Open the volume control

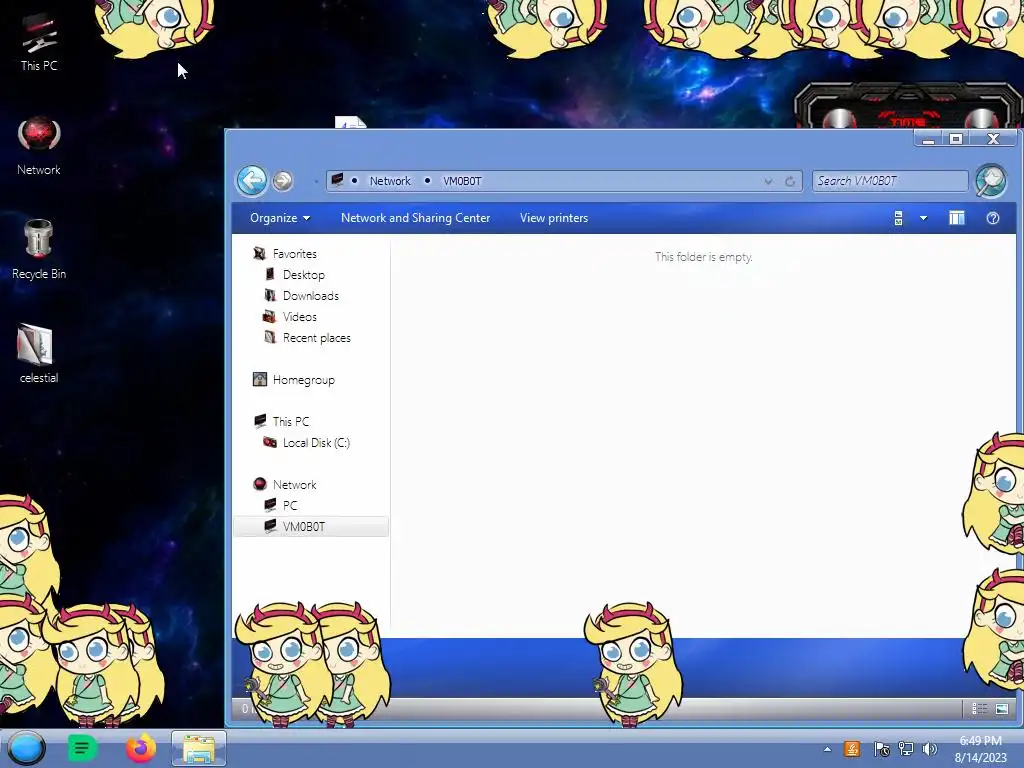(x=929, y=749)
